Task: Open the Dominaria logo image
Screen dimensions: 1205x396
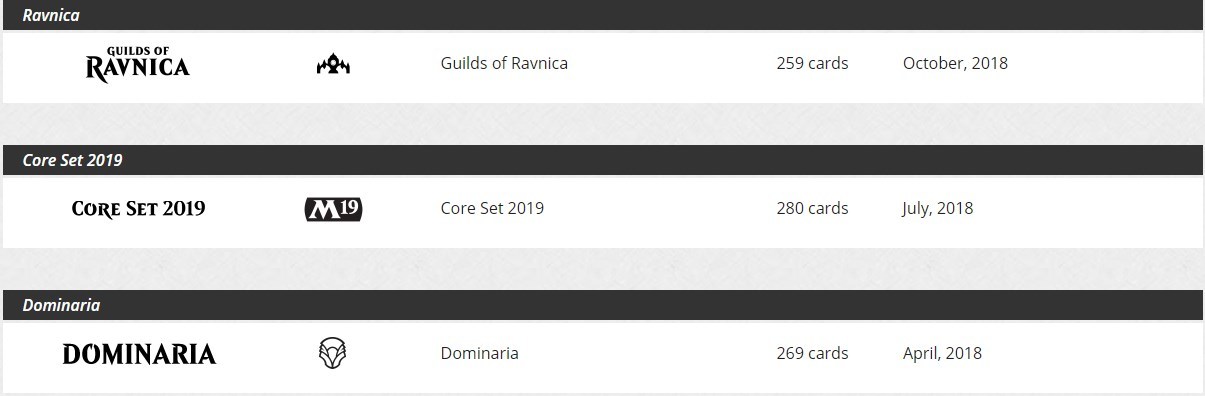Action: [x=139, y=354]
